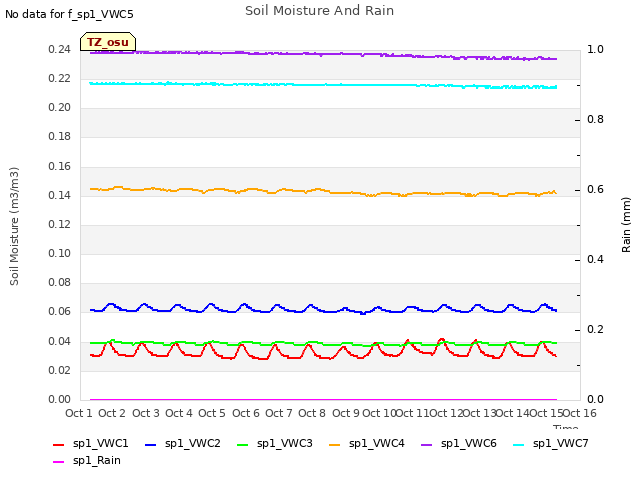The height and width of the screenshot is (480, 640).
Task: Select the sp1_VWC3 legend label
Action: 284,444
